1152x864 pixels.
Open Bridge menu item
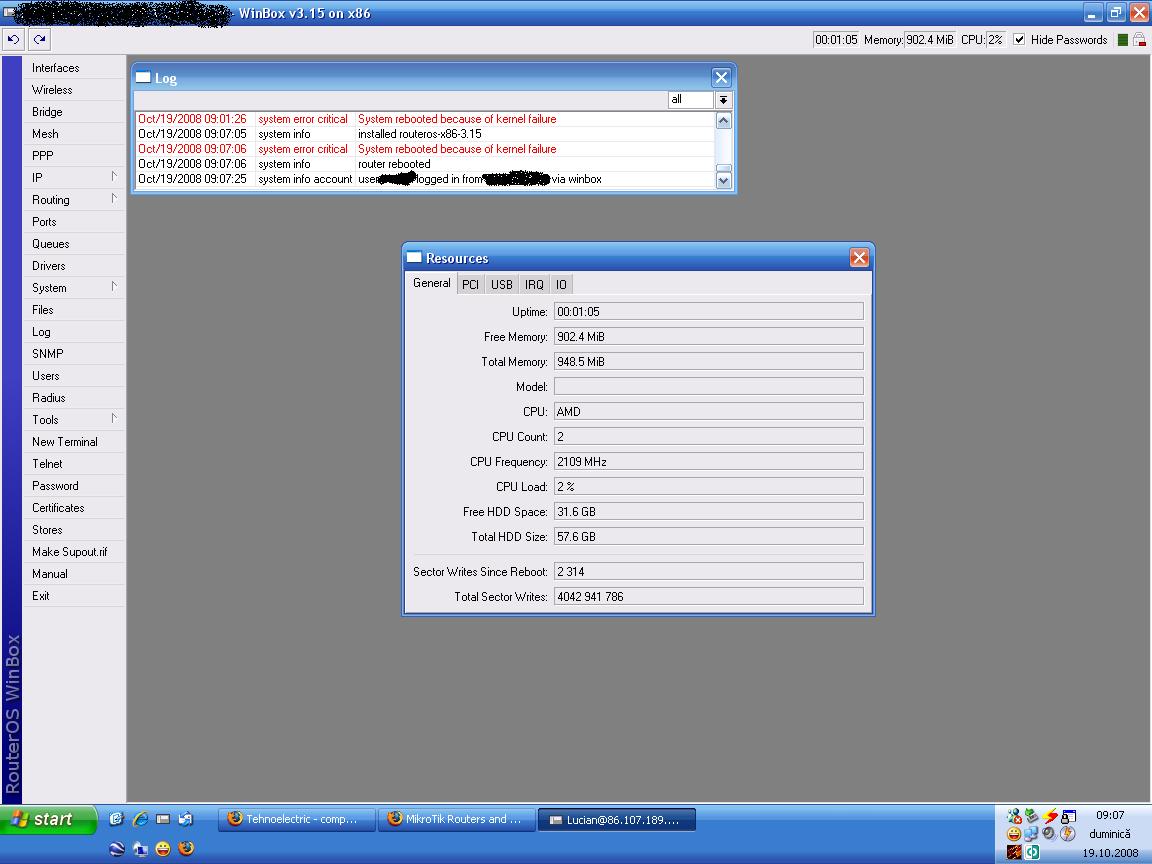point(73,112)
